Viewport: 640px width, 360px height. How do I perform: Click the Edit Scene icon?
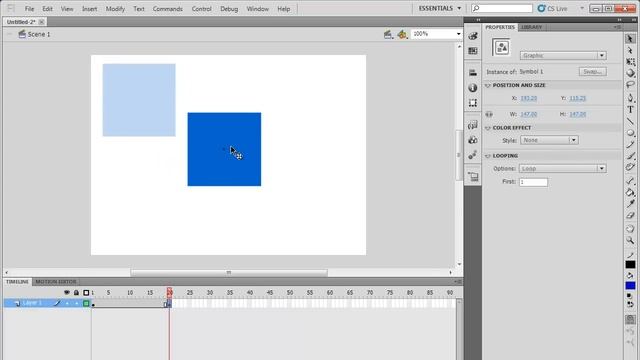pyautogui.click(x=388, y=35)
